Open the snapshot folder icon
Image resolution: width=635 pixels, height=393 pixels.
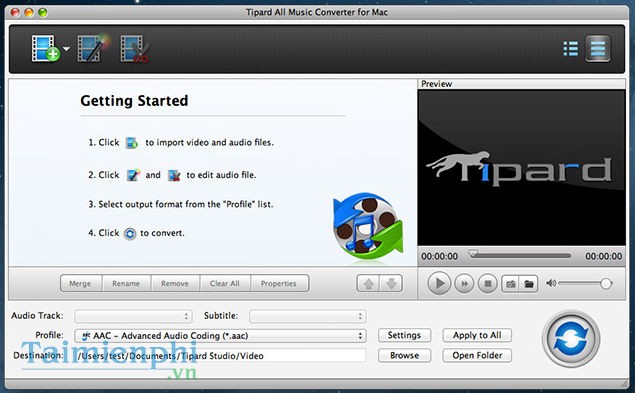pos(528,284)
